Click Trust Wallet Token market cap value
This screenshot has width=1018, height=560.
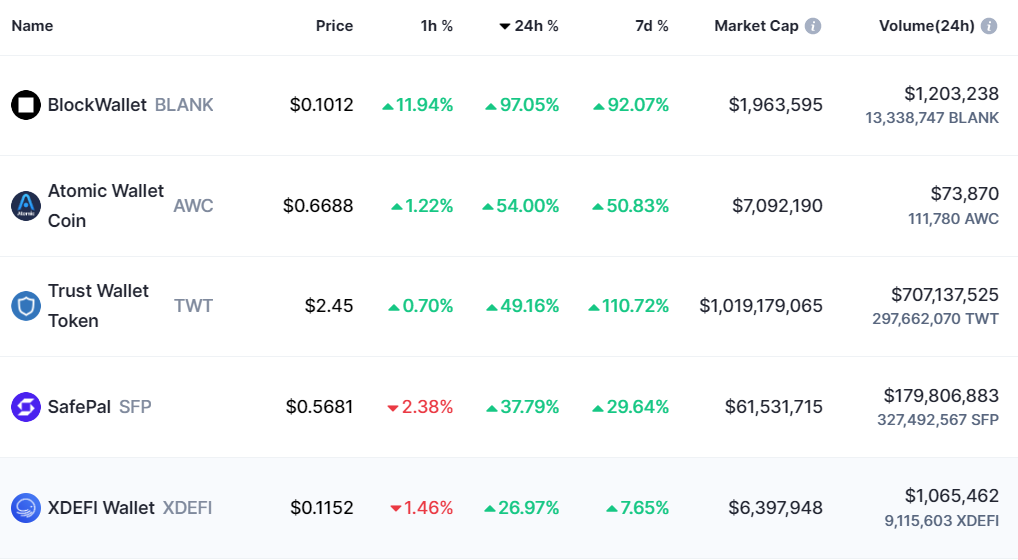pos(761,306)
